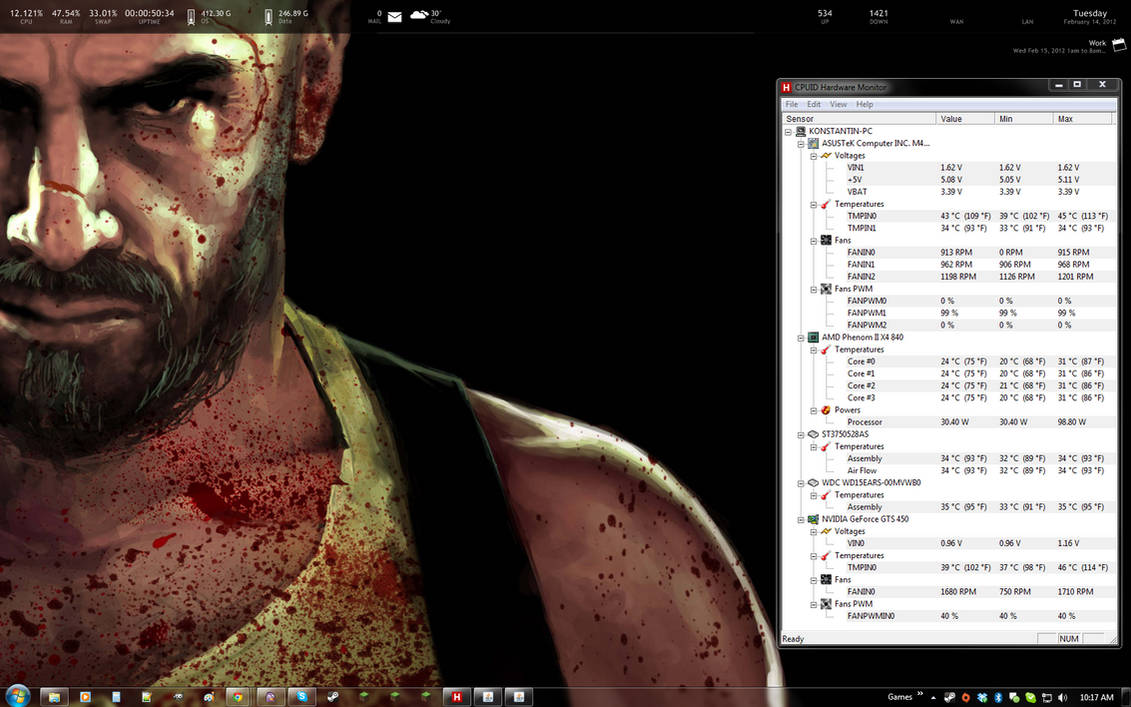Open the Edit menu
Image resolution: width=1131 pixels, height=707 pixels.
click(814, 105)
